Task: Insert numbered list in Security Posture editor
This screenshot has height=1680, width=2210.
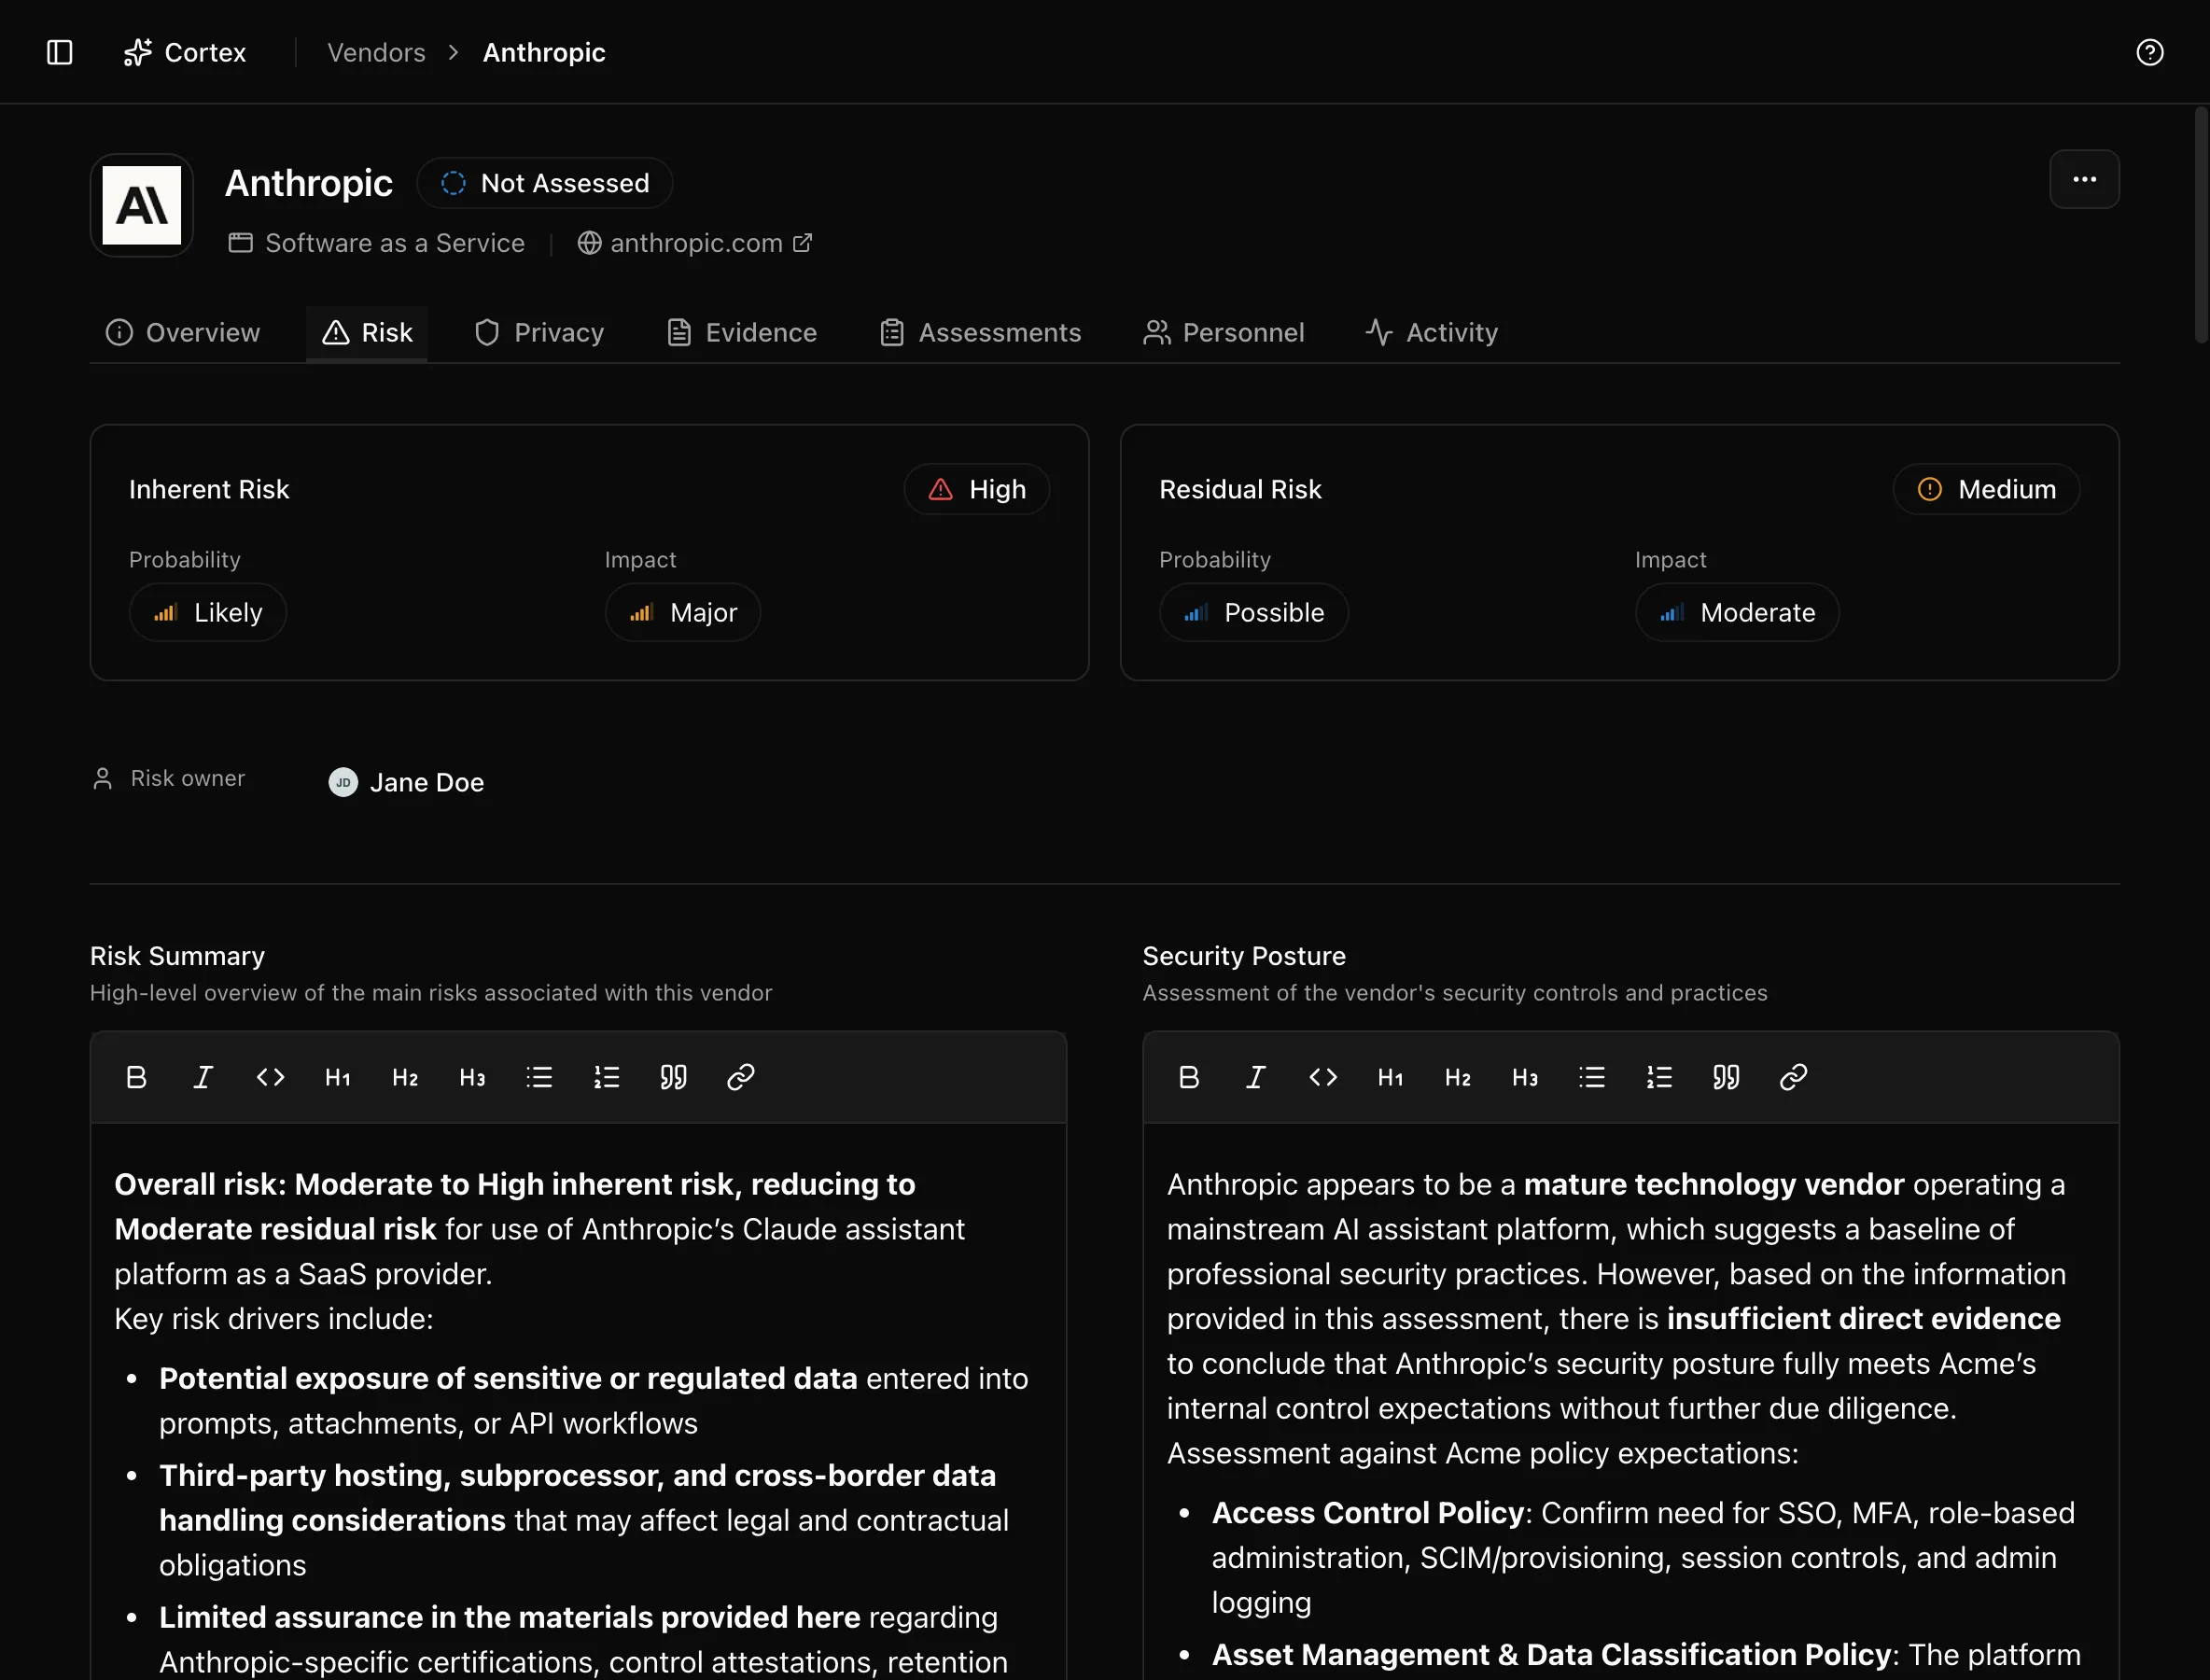Action: (1659, 1077)
